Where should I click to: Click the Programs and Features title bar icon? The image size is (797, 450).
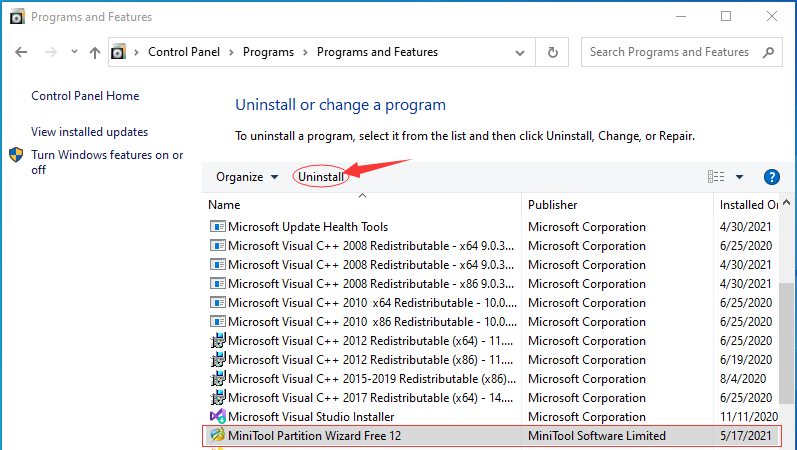click(x=17, y=17)
